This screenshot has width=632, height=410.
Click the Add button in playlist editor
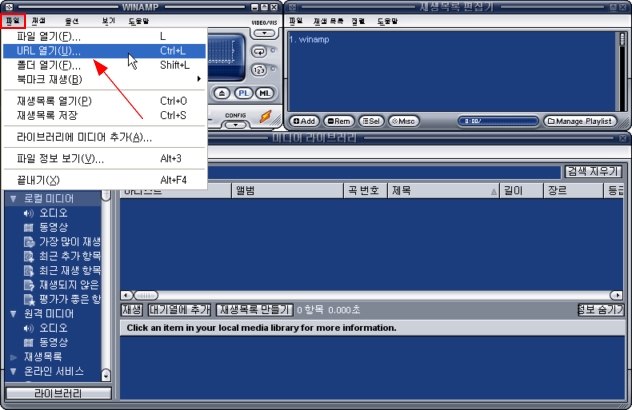pyautogui.click(x=304, y=121)
